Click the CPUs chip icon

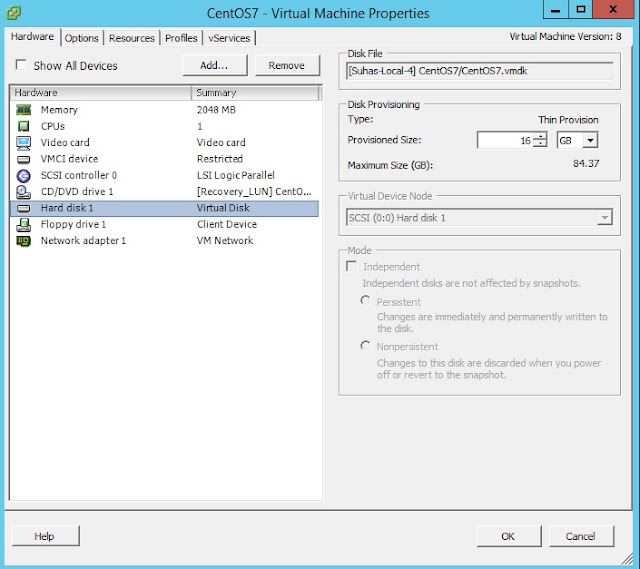click(23, 126)
